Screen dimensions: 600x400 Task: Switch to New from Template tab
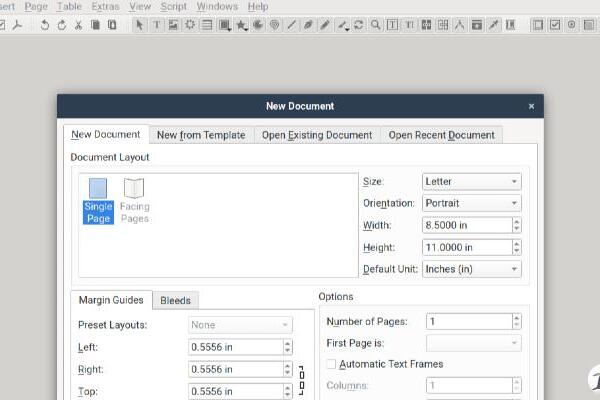pyautogui.click(x=200, y=135)
